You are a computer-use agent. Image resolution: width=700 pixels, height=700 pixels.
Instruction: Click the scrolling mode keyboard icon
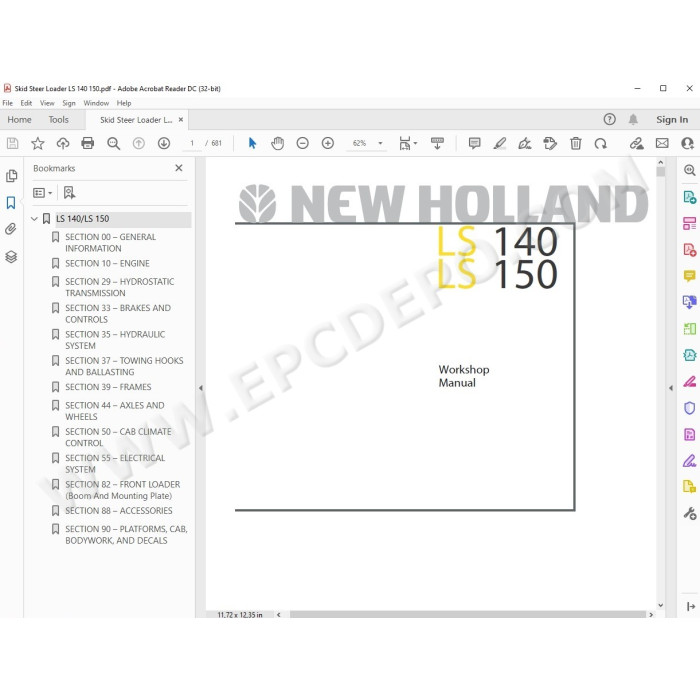pyautogui.click(x=437, y=143)
